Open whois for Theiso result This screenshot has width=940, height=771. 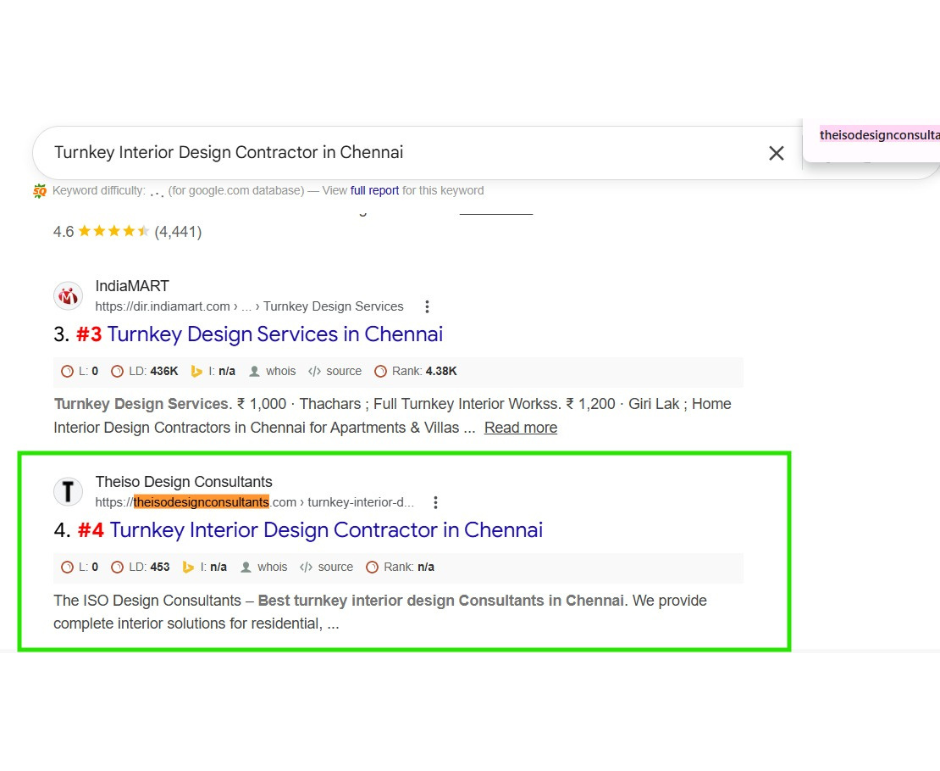coord(264,567)
